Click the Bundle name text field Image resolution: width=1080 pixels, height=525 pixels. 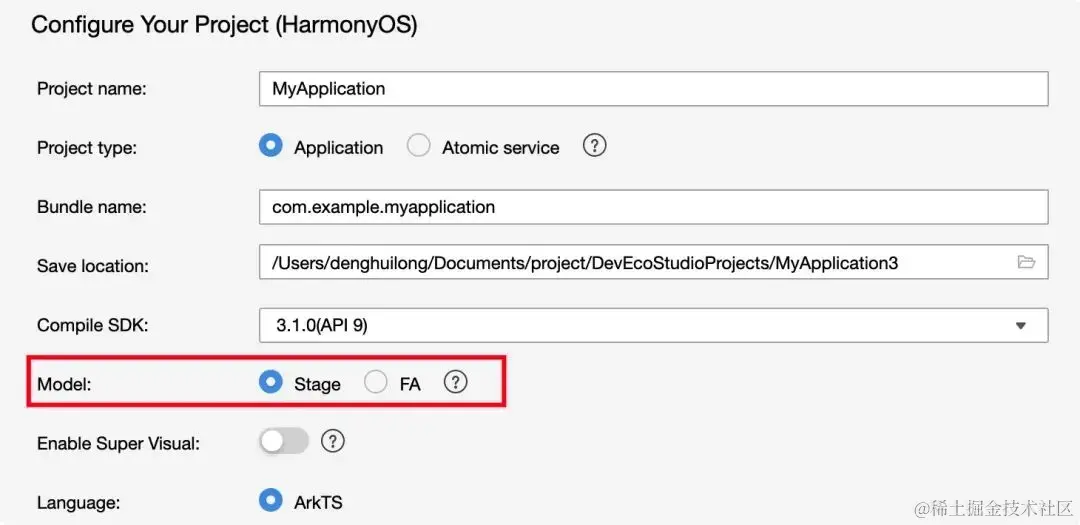652,207
